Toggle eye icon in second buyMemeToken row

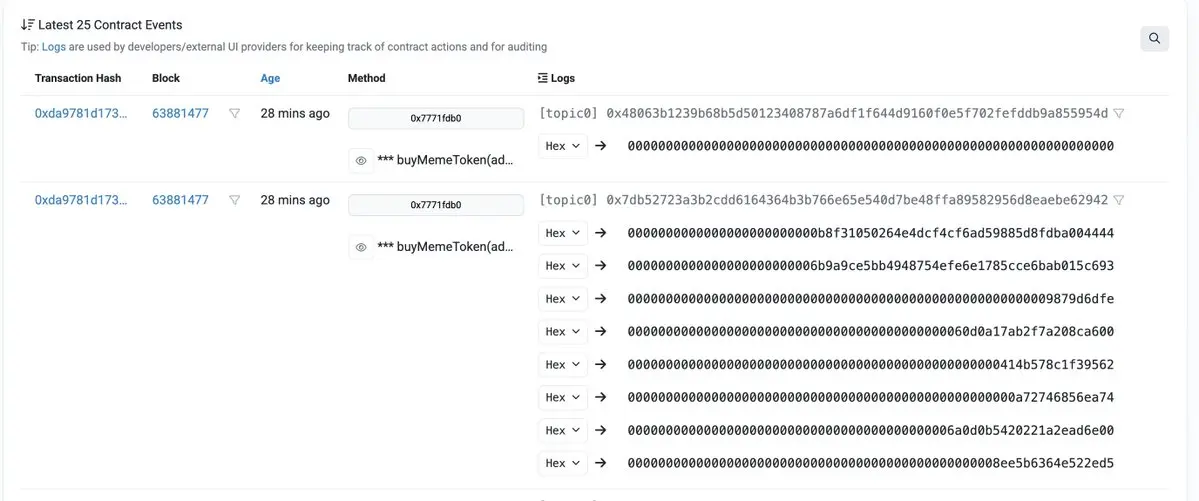[361, 247]
